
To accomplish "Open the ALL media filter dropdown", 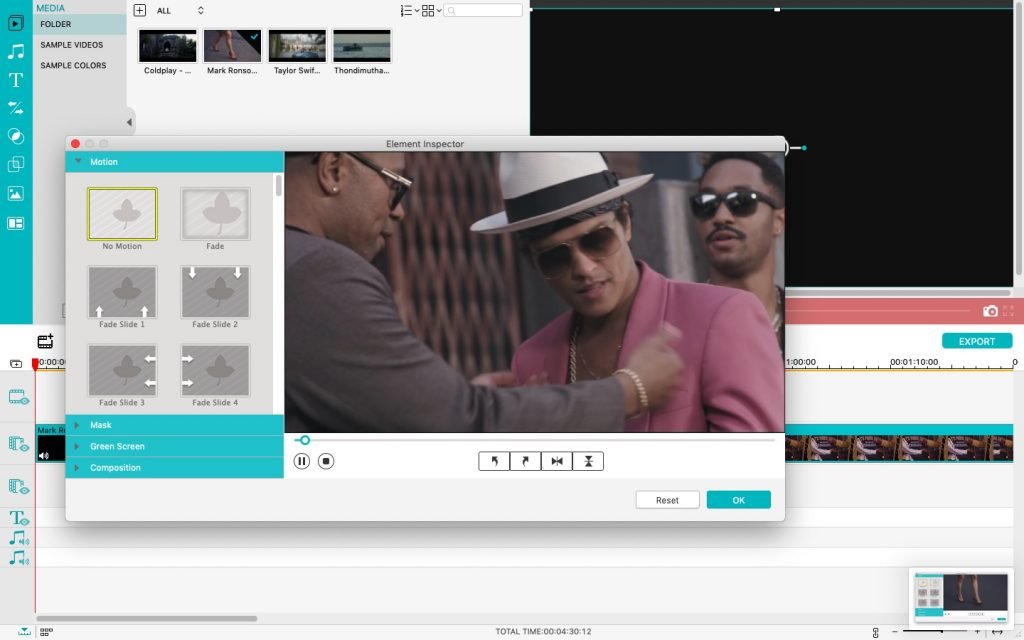I will click(180, 10).
